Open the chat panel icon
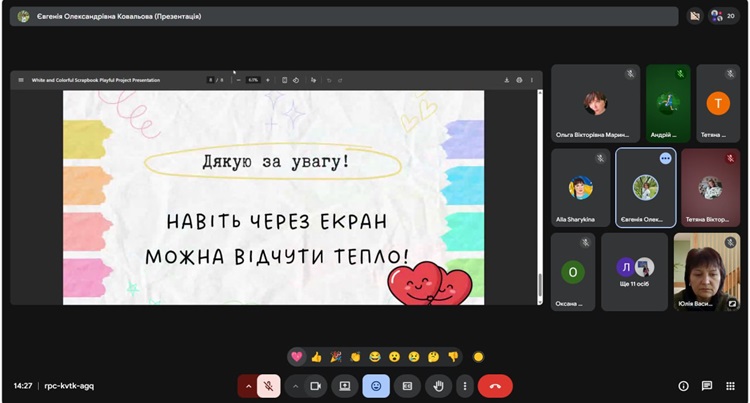 click(x=707, y=386)
